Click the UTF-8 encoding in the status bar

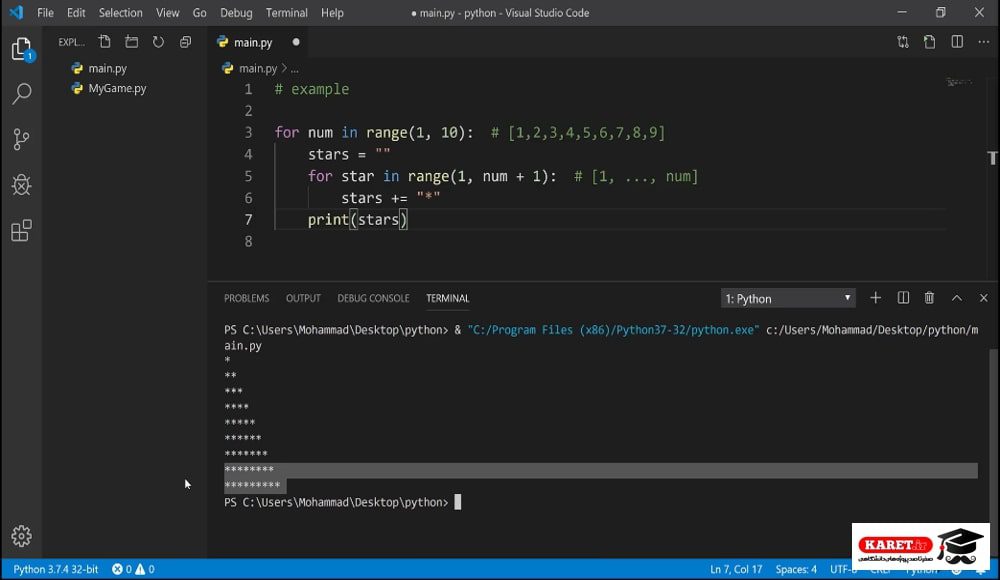coord(842,569)
